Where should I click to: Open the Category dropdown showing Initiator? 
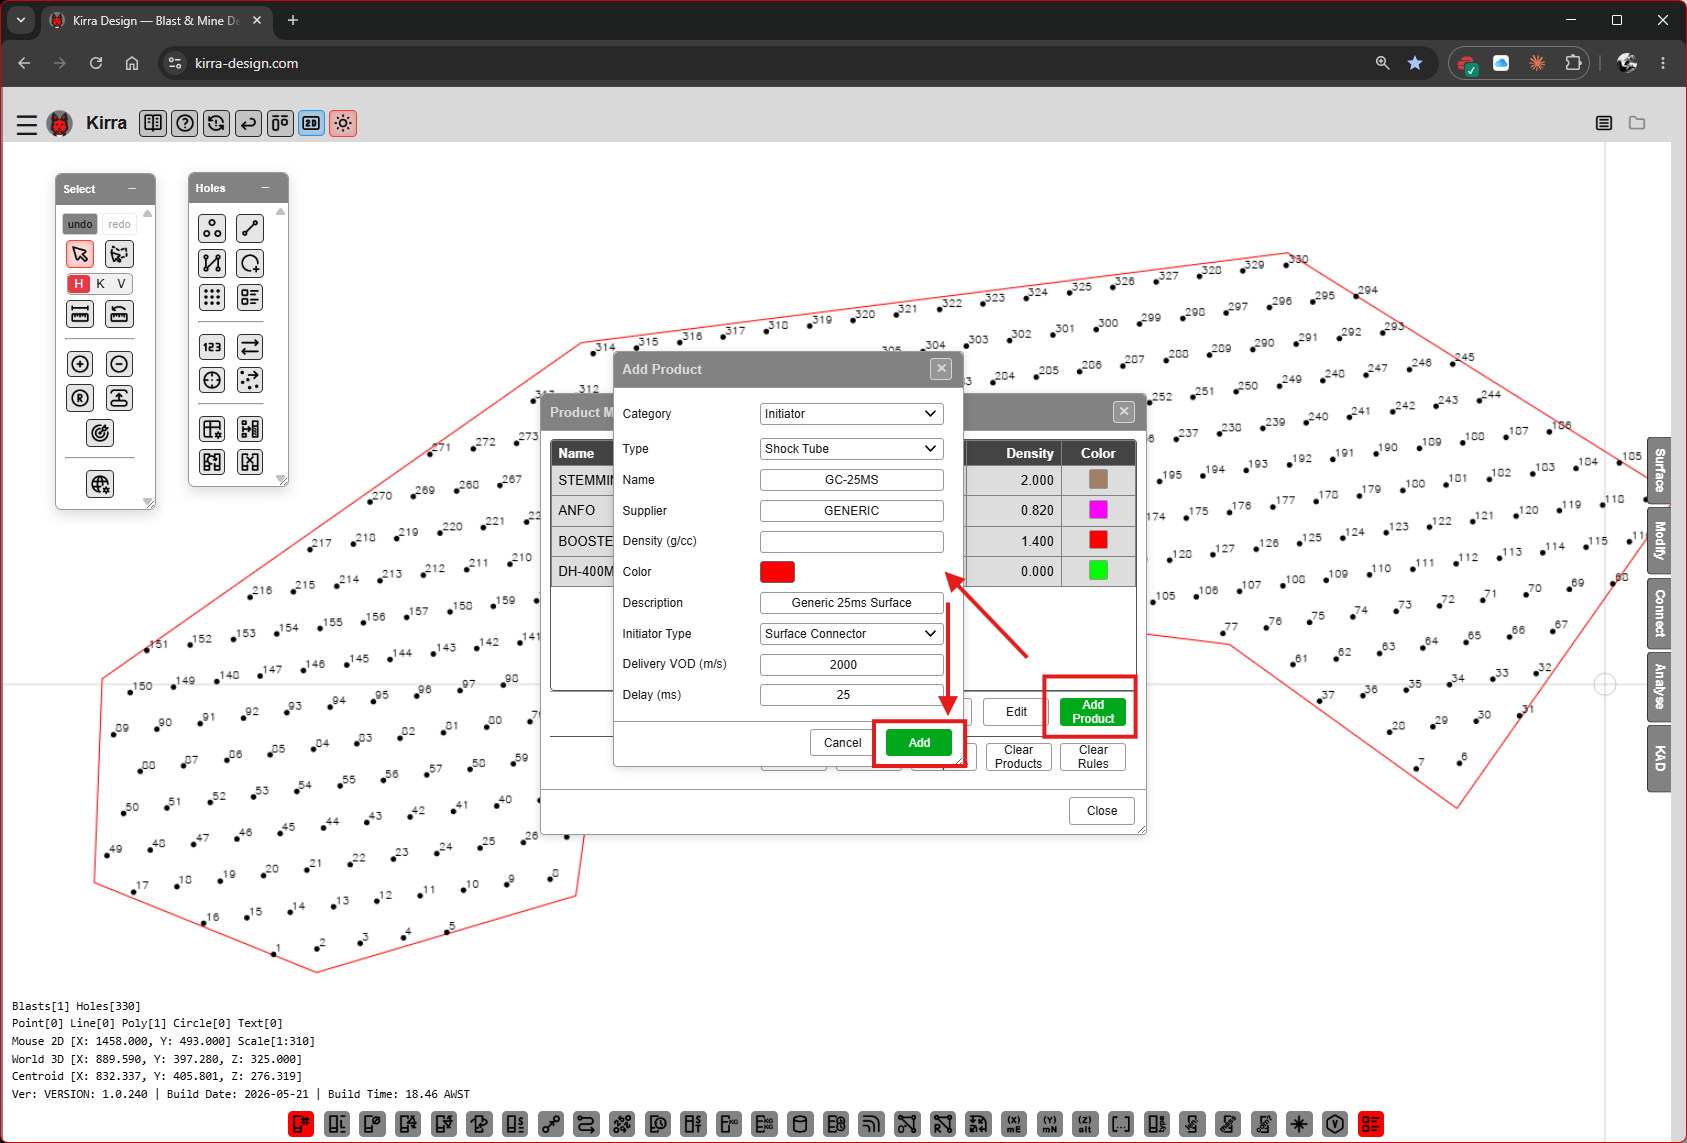pyautogui.click(x=851, y=414)
